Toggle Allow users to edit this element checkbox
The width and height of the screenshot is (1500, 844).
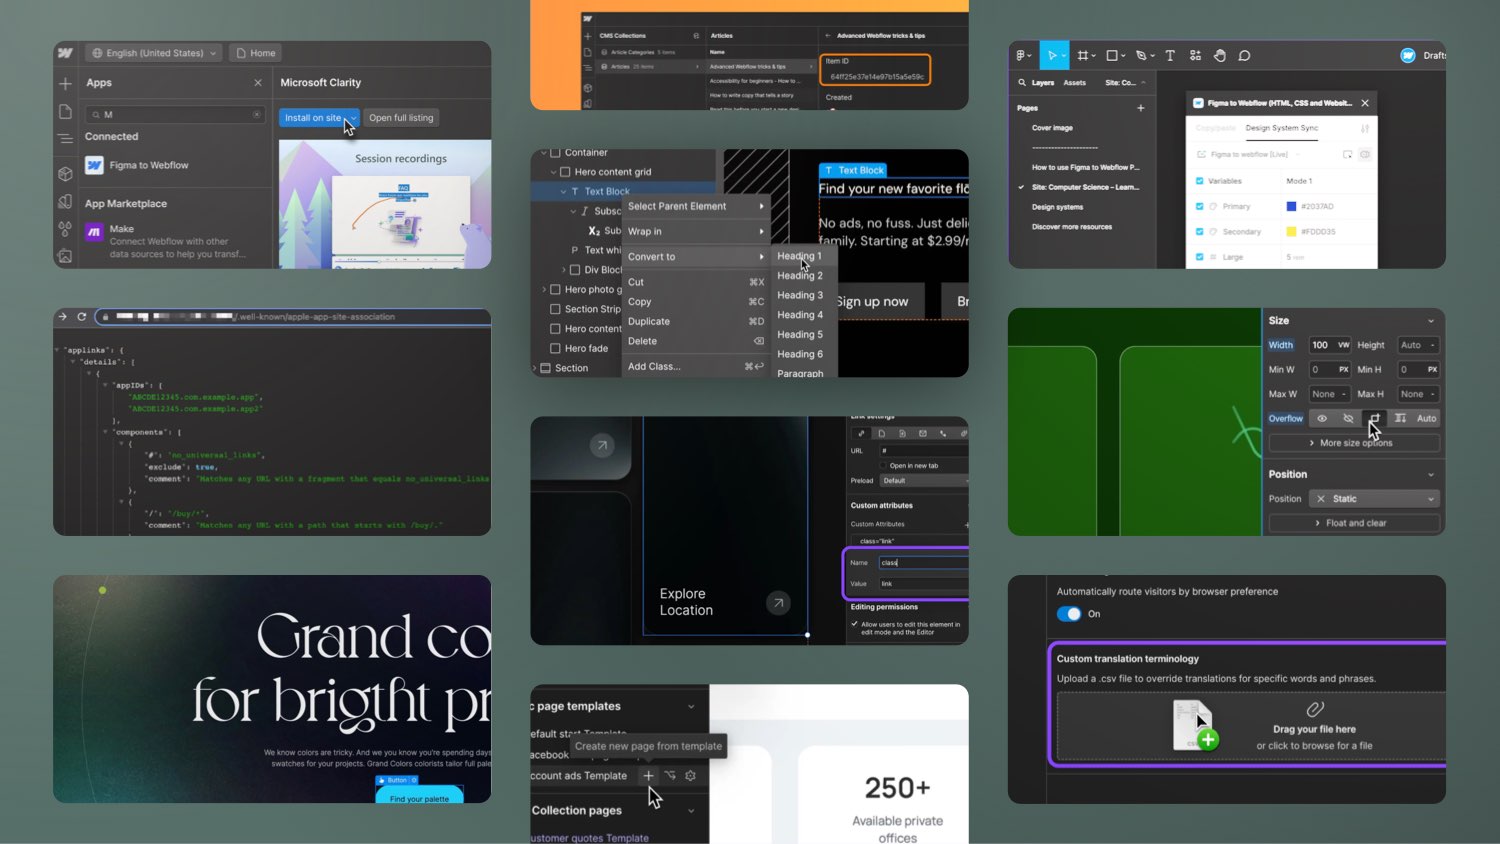point(854,624)
